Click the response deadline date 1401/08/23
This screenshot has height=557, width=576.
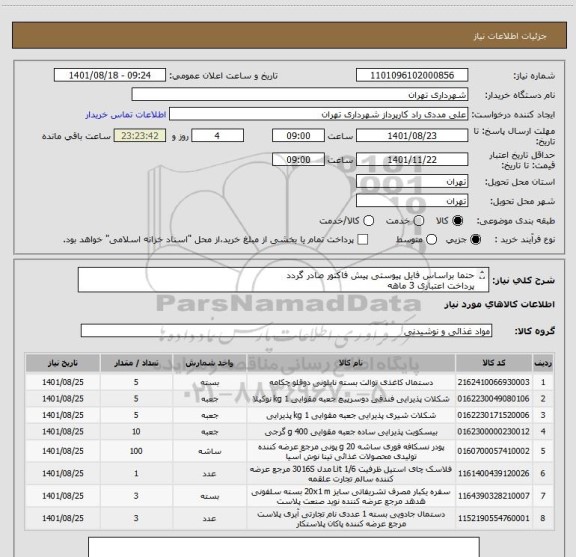412,136
